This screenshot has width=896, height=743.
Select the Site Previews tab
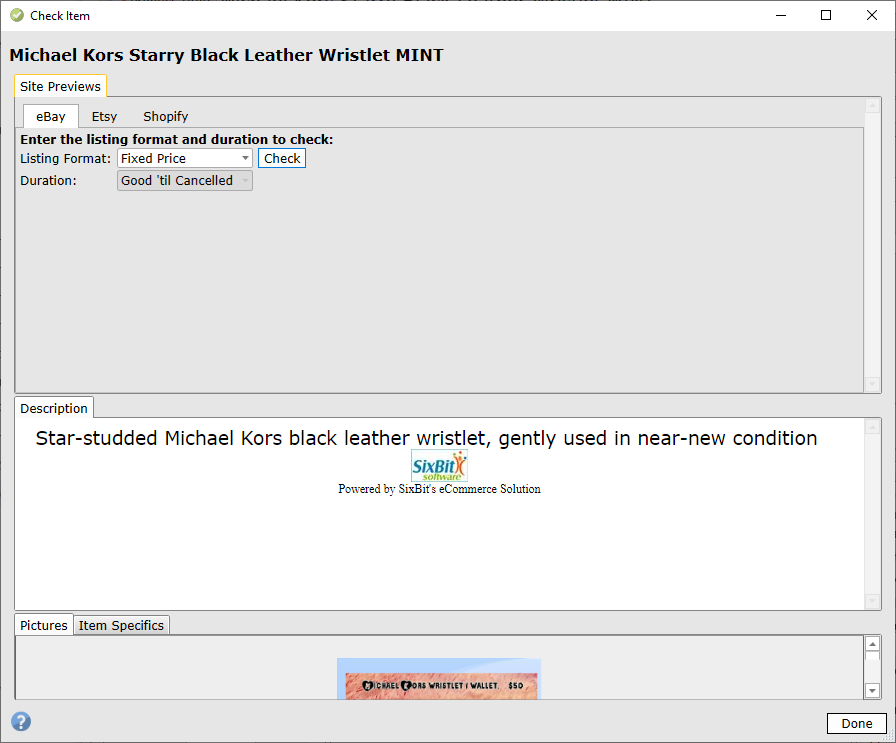pyautogui.click(x=60, y=86)
